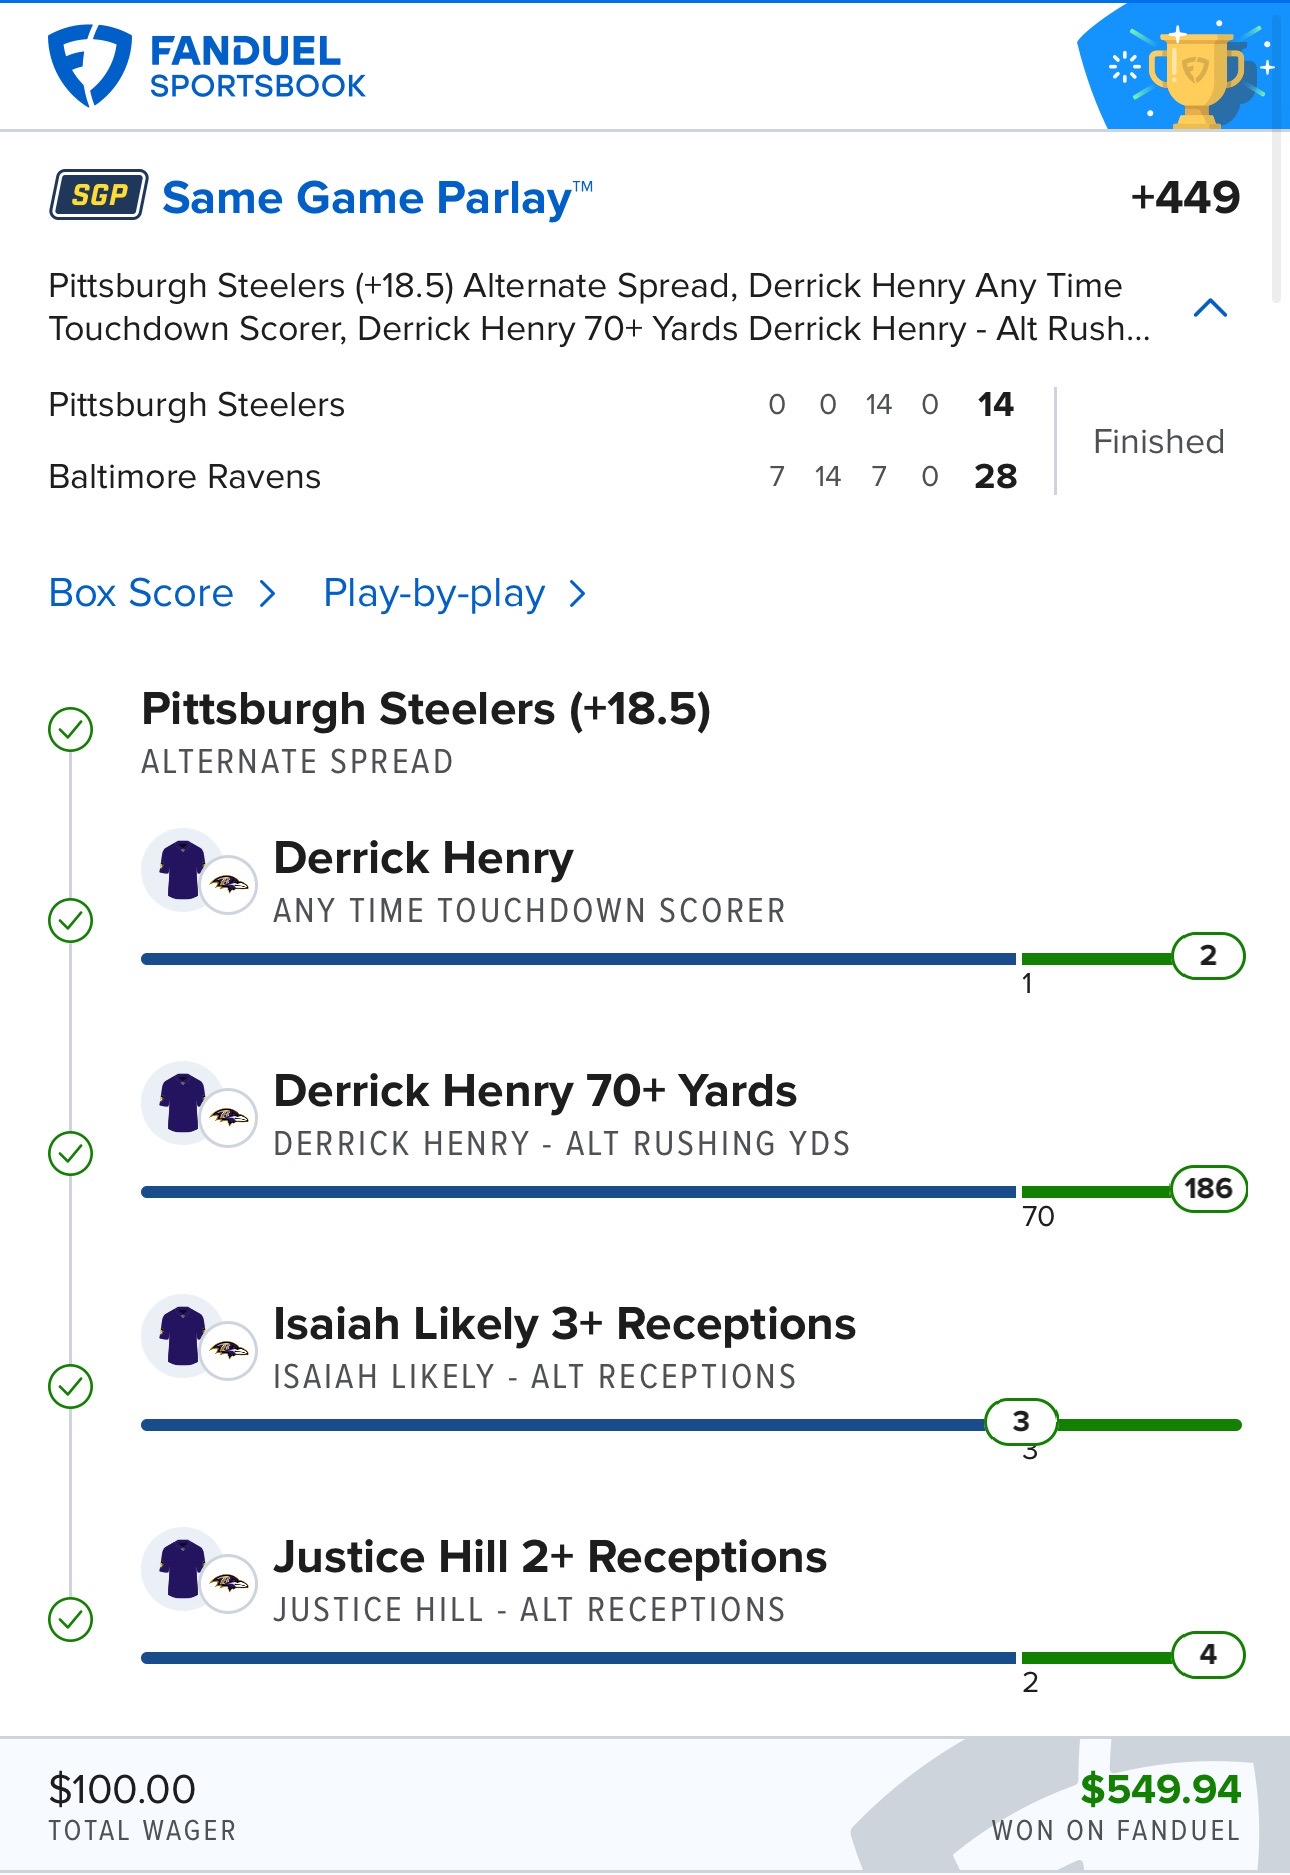The height and width of the screenshot is (1875, 1290).
Task: Open Play-by-play using its chevron
Action: pyautogui.click(x=577, y=594)
